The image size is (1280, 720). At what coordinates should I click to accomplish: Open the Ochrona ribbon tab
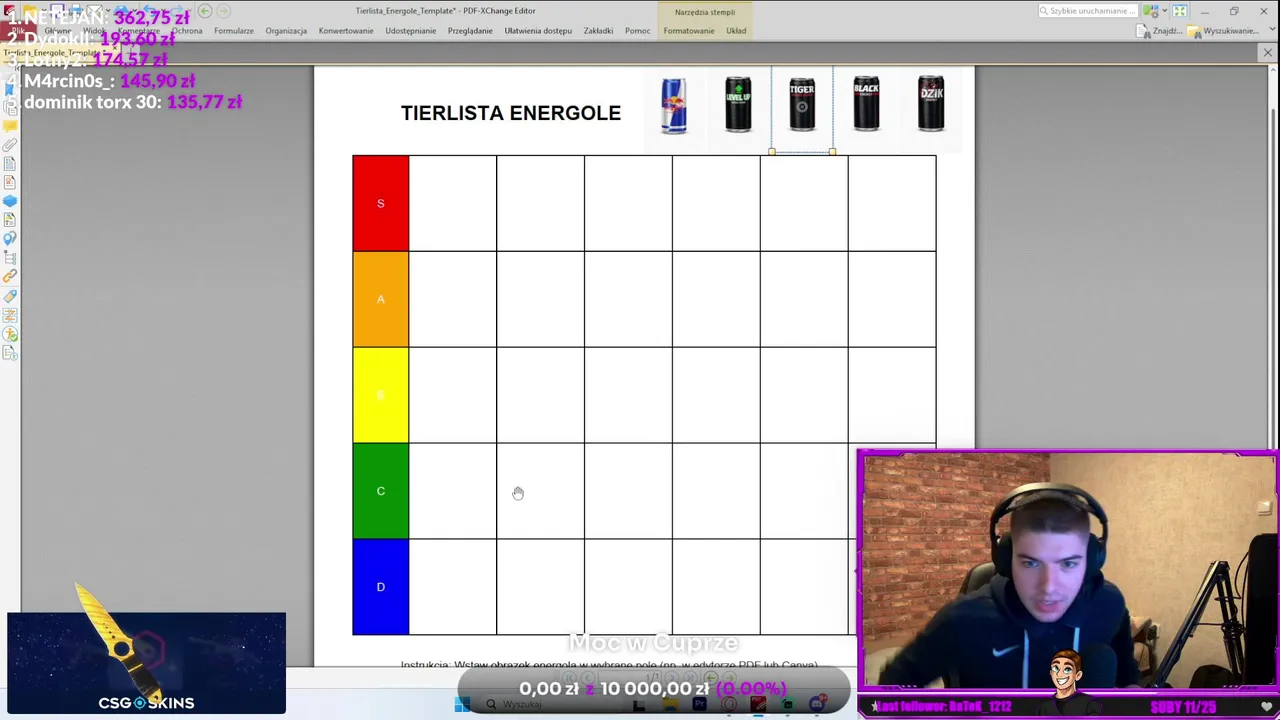187,31
